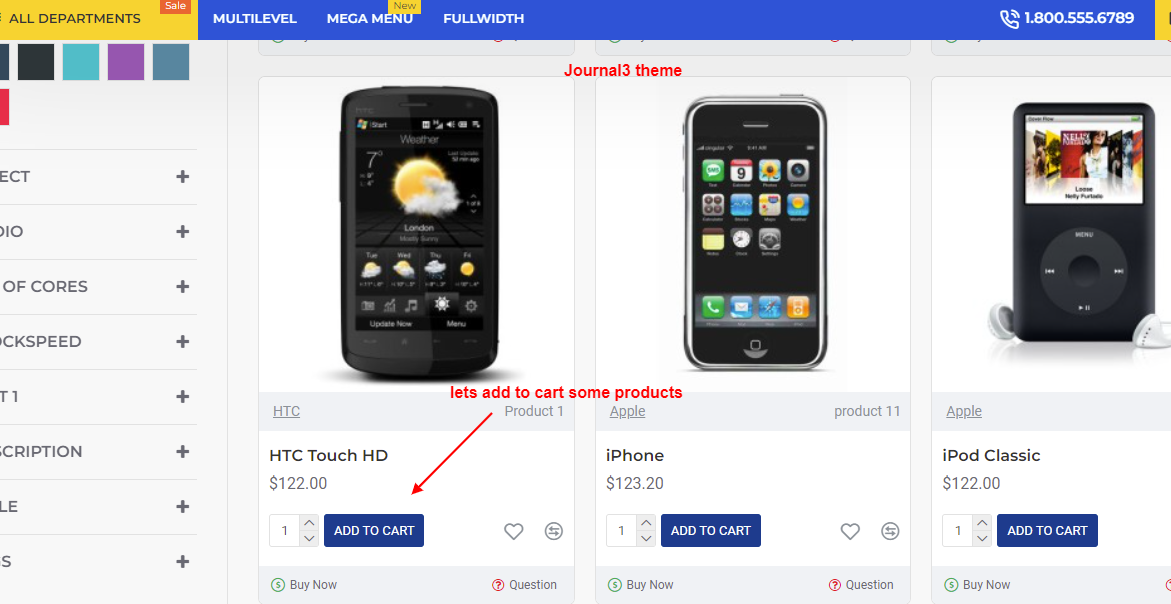Decrease iPhone quantity with down arrow
1171x604 pixels.
click(x=646, y=538)
